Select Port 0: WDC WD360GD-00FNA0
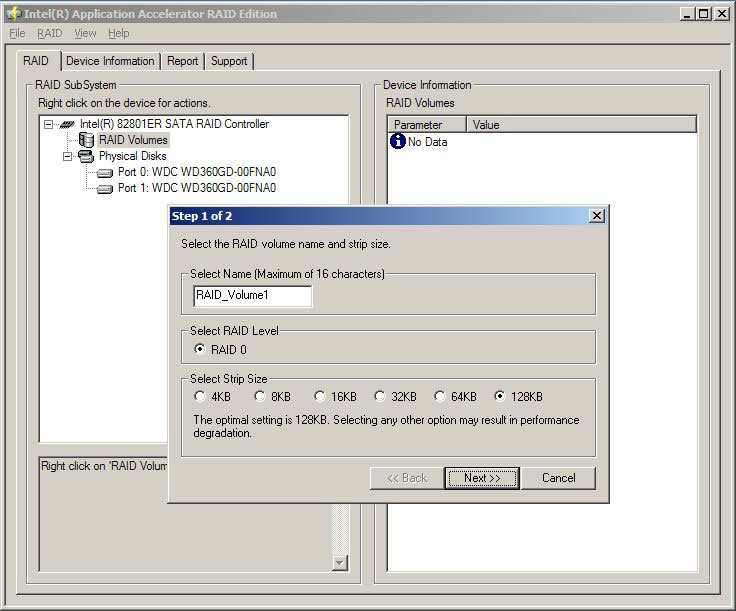This screenshot has height=611, width=736. 197,172
